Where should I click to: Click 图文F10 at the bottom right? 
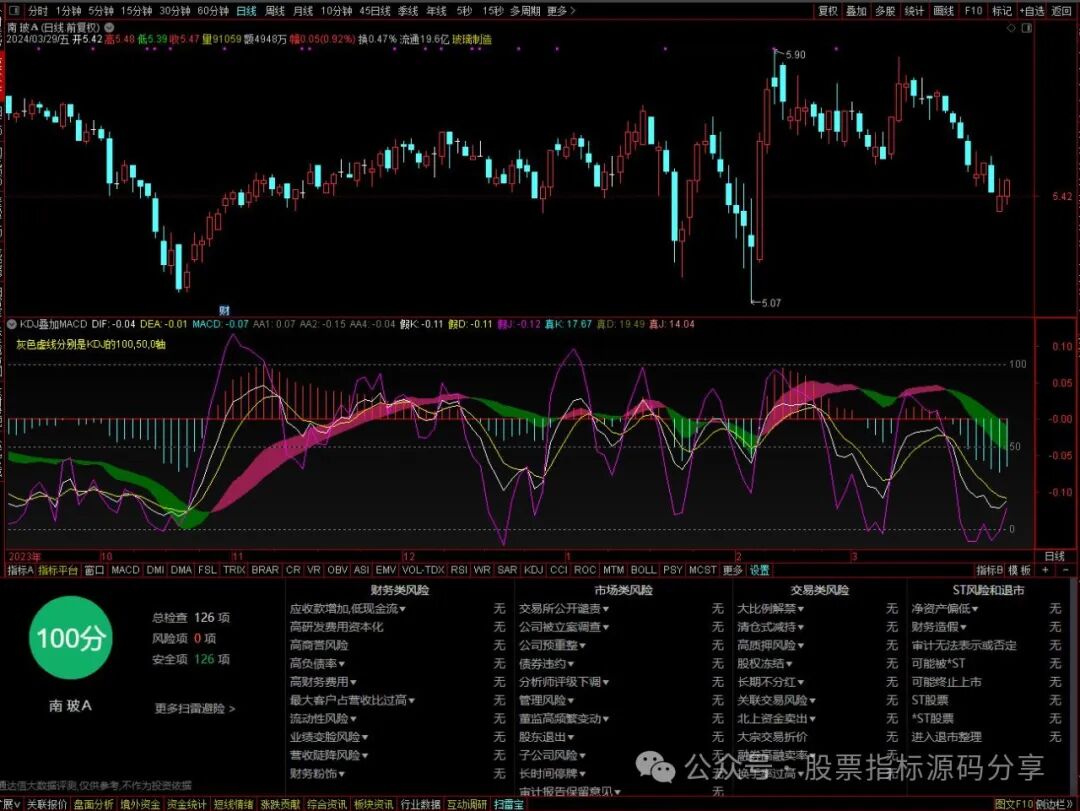pyautogui.click(x=1014, y=804)
